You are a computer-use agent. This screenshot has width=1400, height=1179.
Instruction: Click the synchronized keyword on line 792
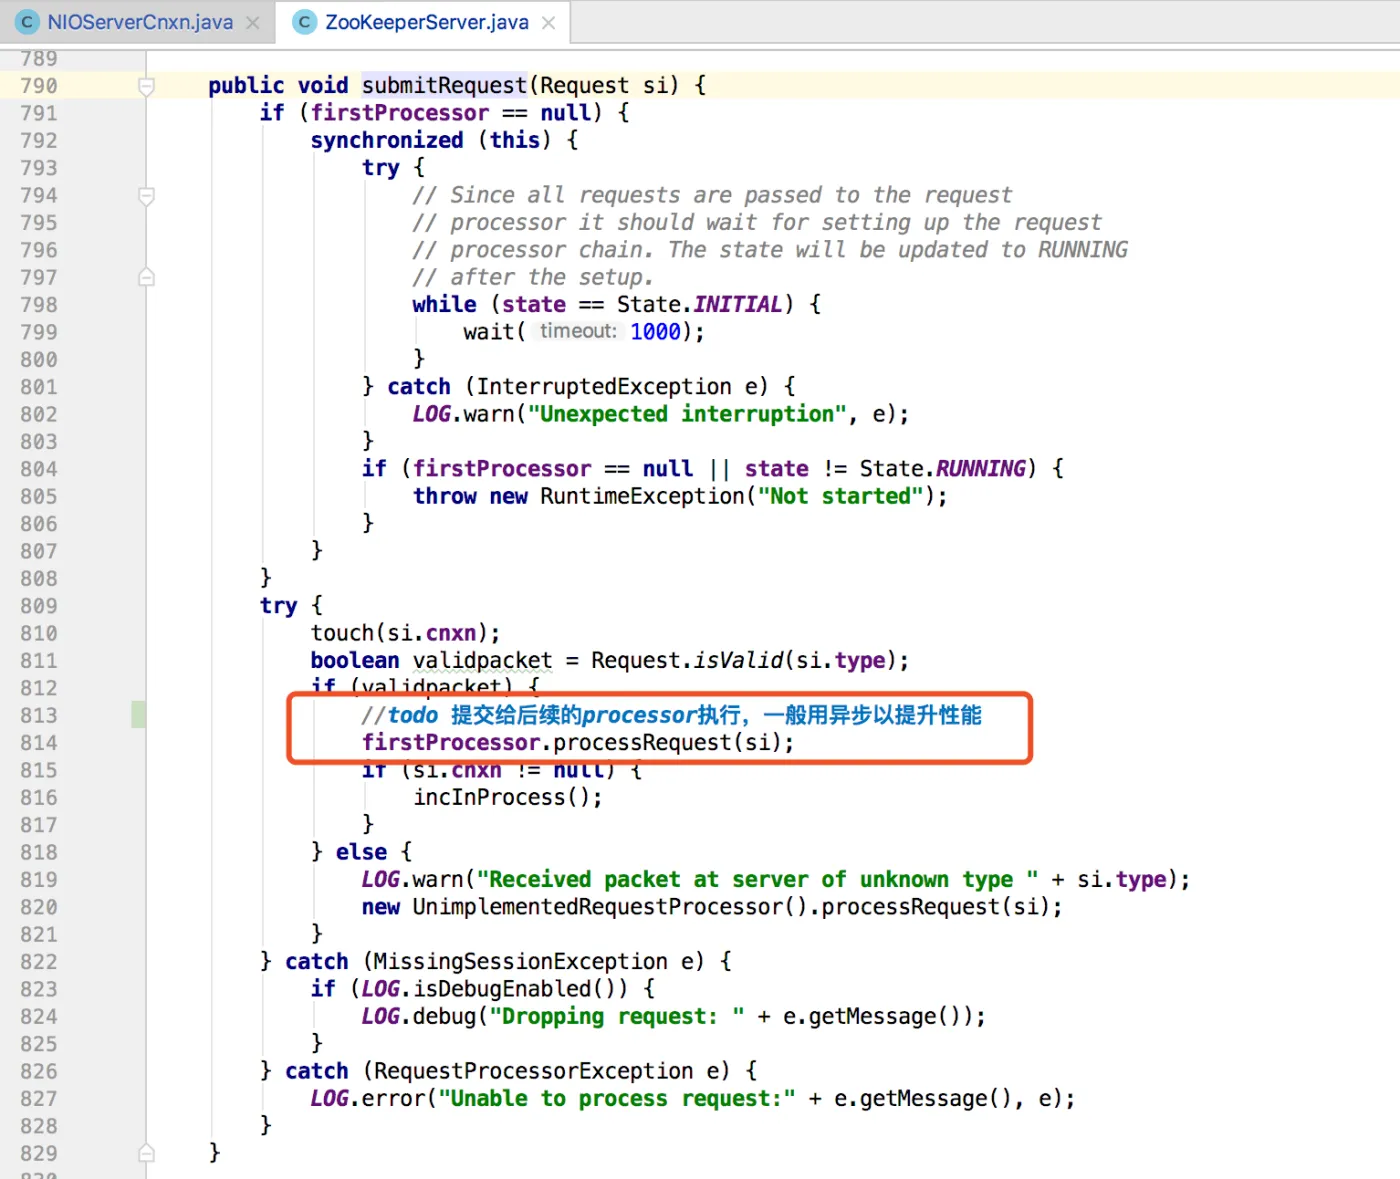(387, 140)
